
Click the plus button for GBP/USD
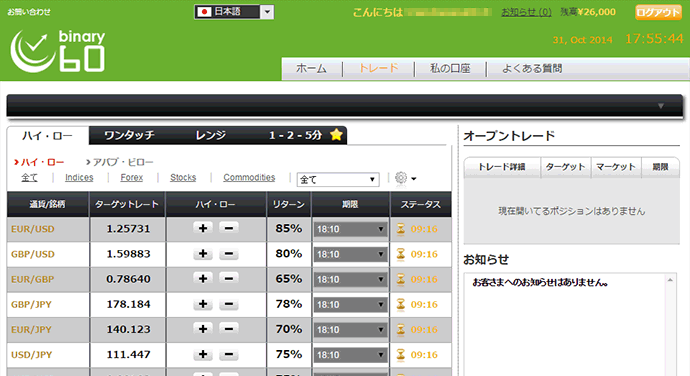[x=203, y=254]
